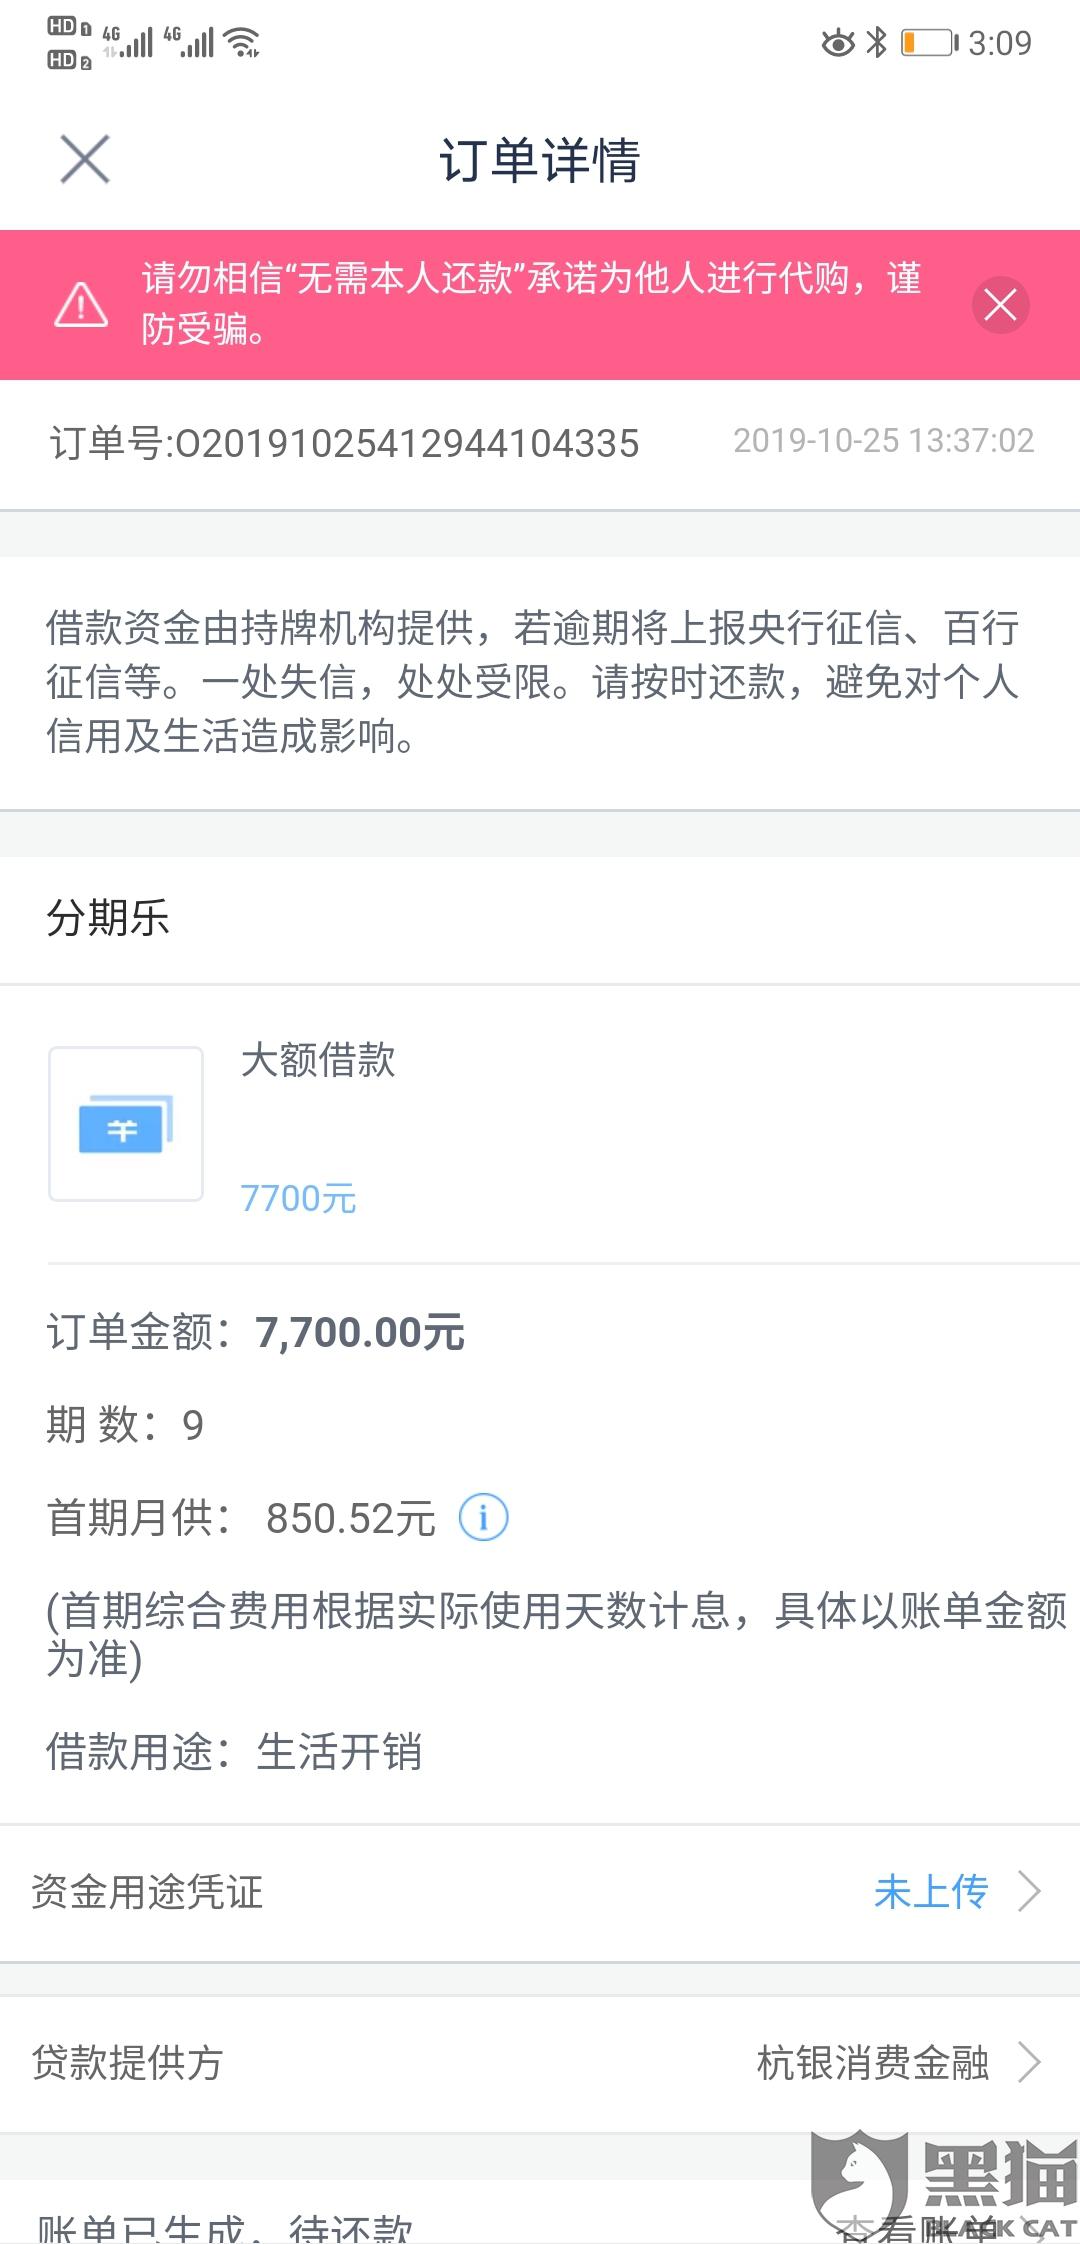Open the 查看账单 view bill link
The image size is (1080, 2244).
915,2228
